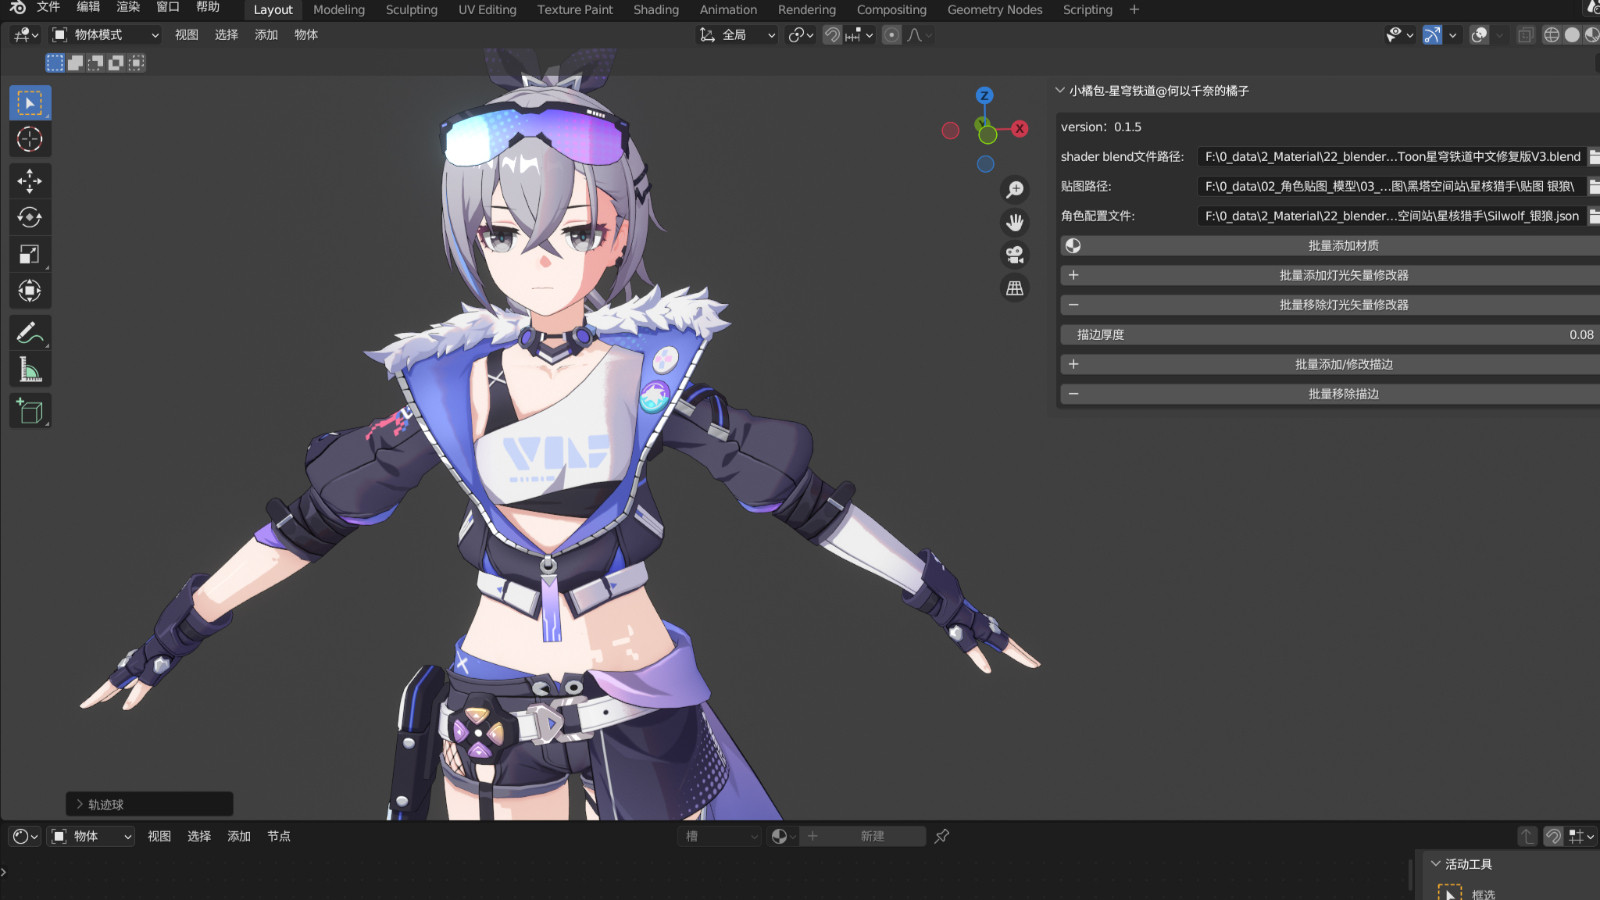Image resolution: width=1600 pixels, height=900 pixels.
Task: Click the 批量添加材质 button
Action: 1342,246
